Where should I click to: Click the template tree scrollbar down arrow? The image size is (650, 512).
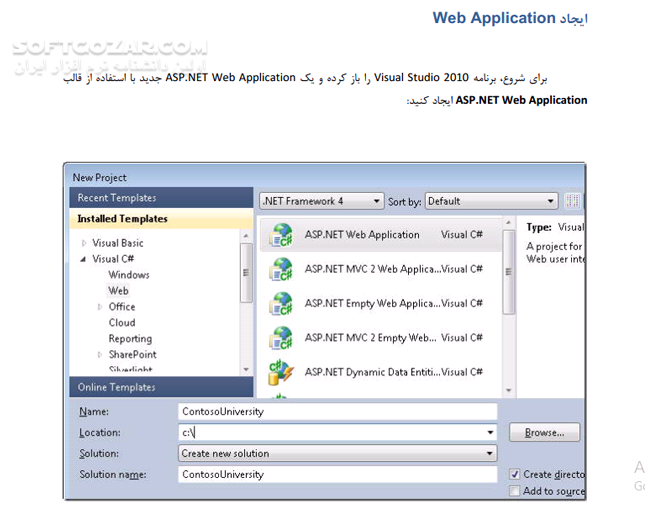tap(246, 369)
